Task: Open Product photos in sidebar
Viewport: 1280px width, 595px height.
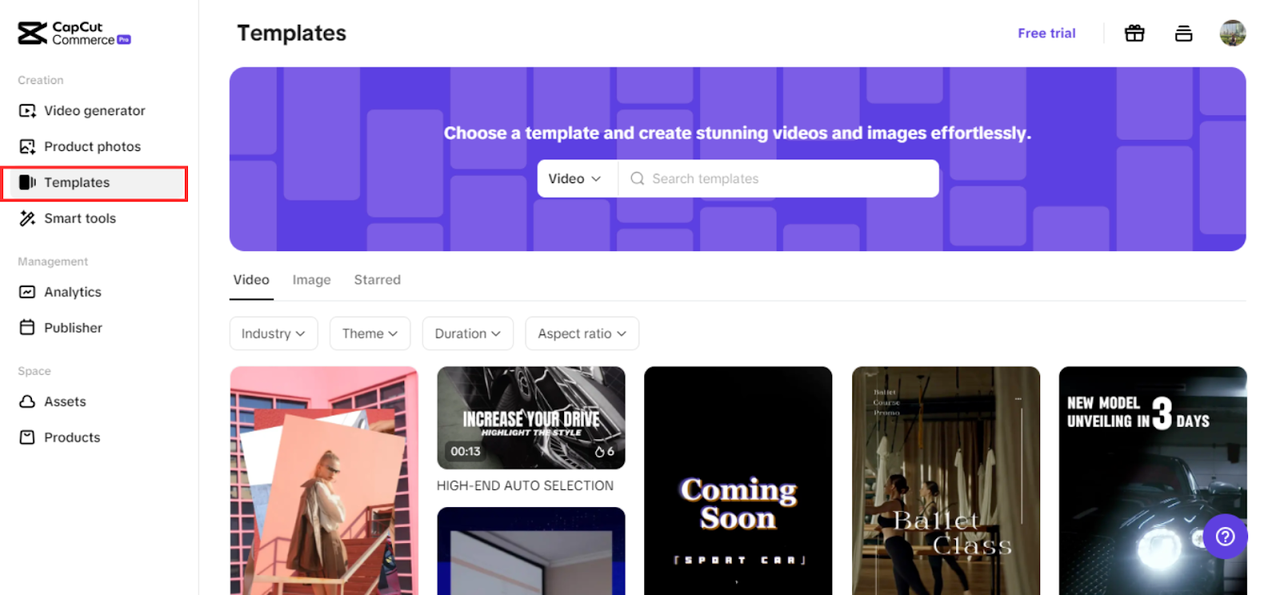Action: 92,147
